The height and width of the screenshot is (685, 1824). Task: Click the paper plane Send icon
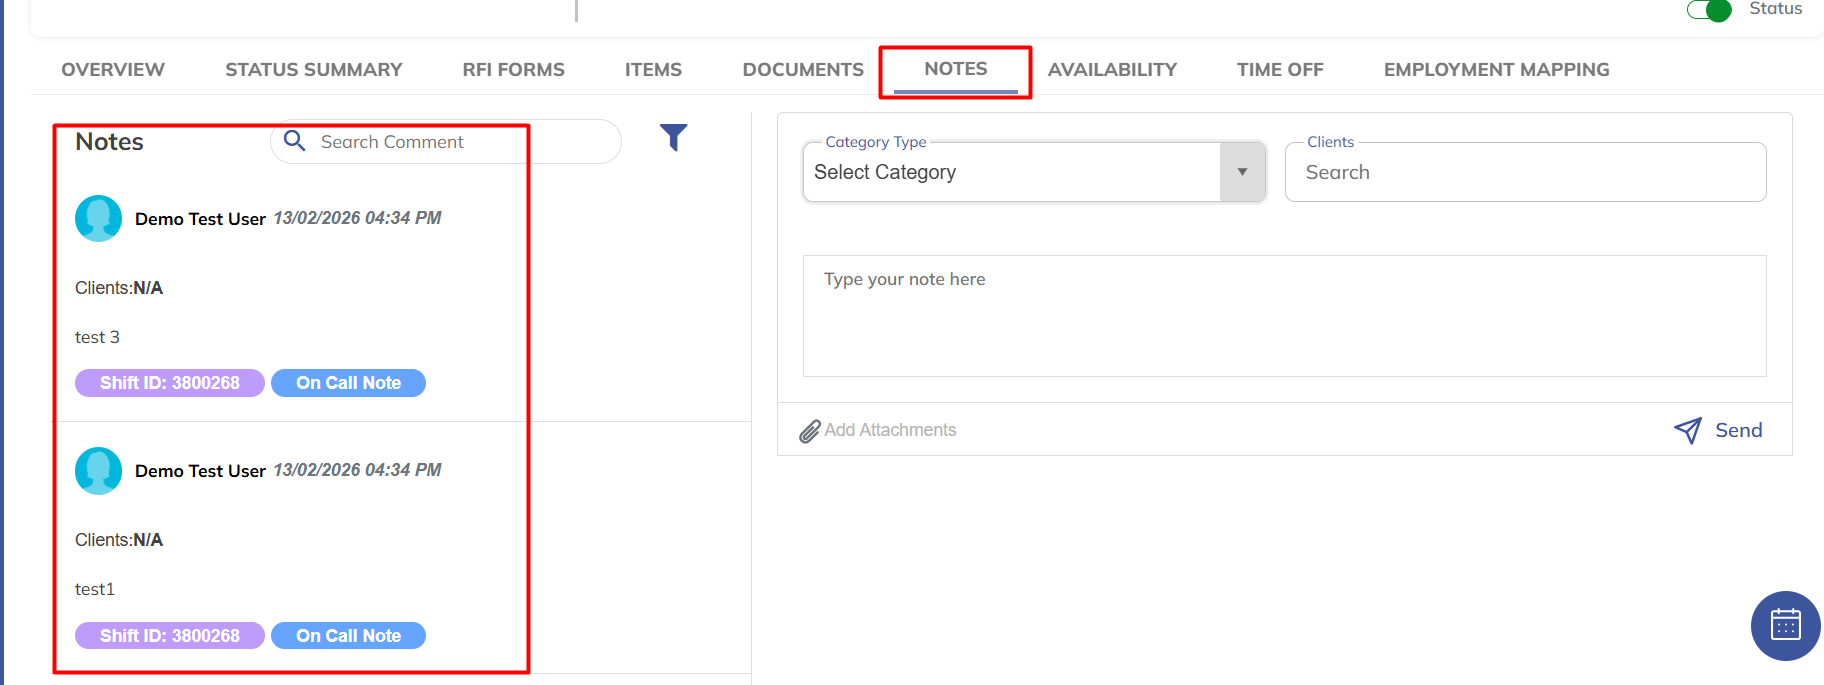pyautogui.click(x=1687, y=431)
